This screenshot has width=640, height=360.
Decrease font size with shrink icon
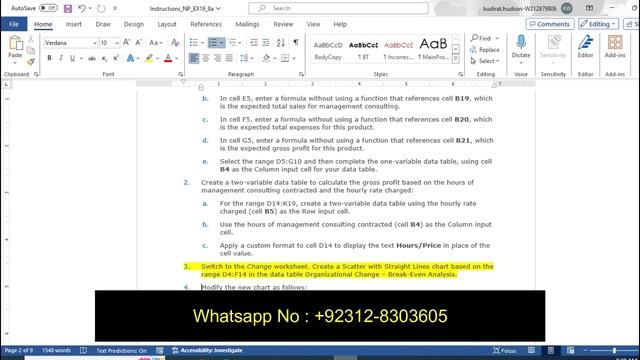[139, 42]
